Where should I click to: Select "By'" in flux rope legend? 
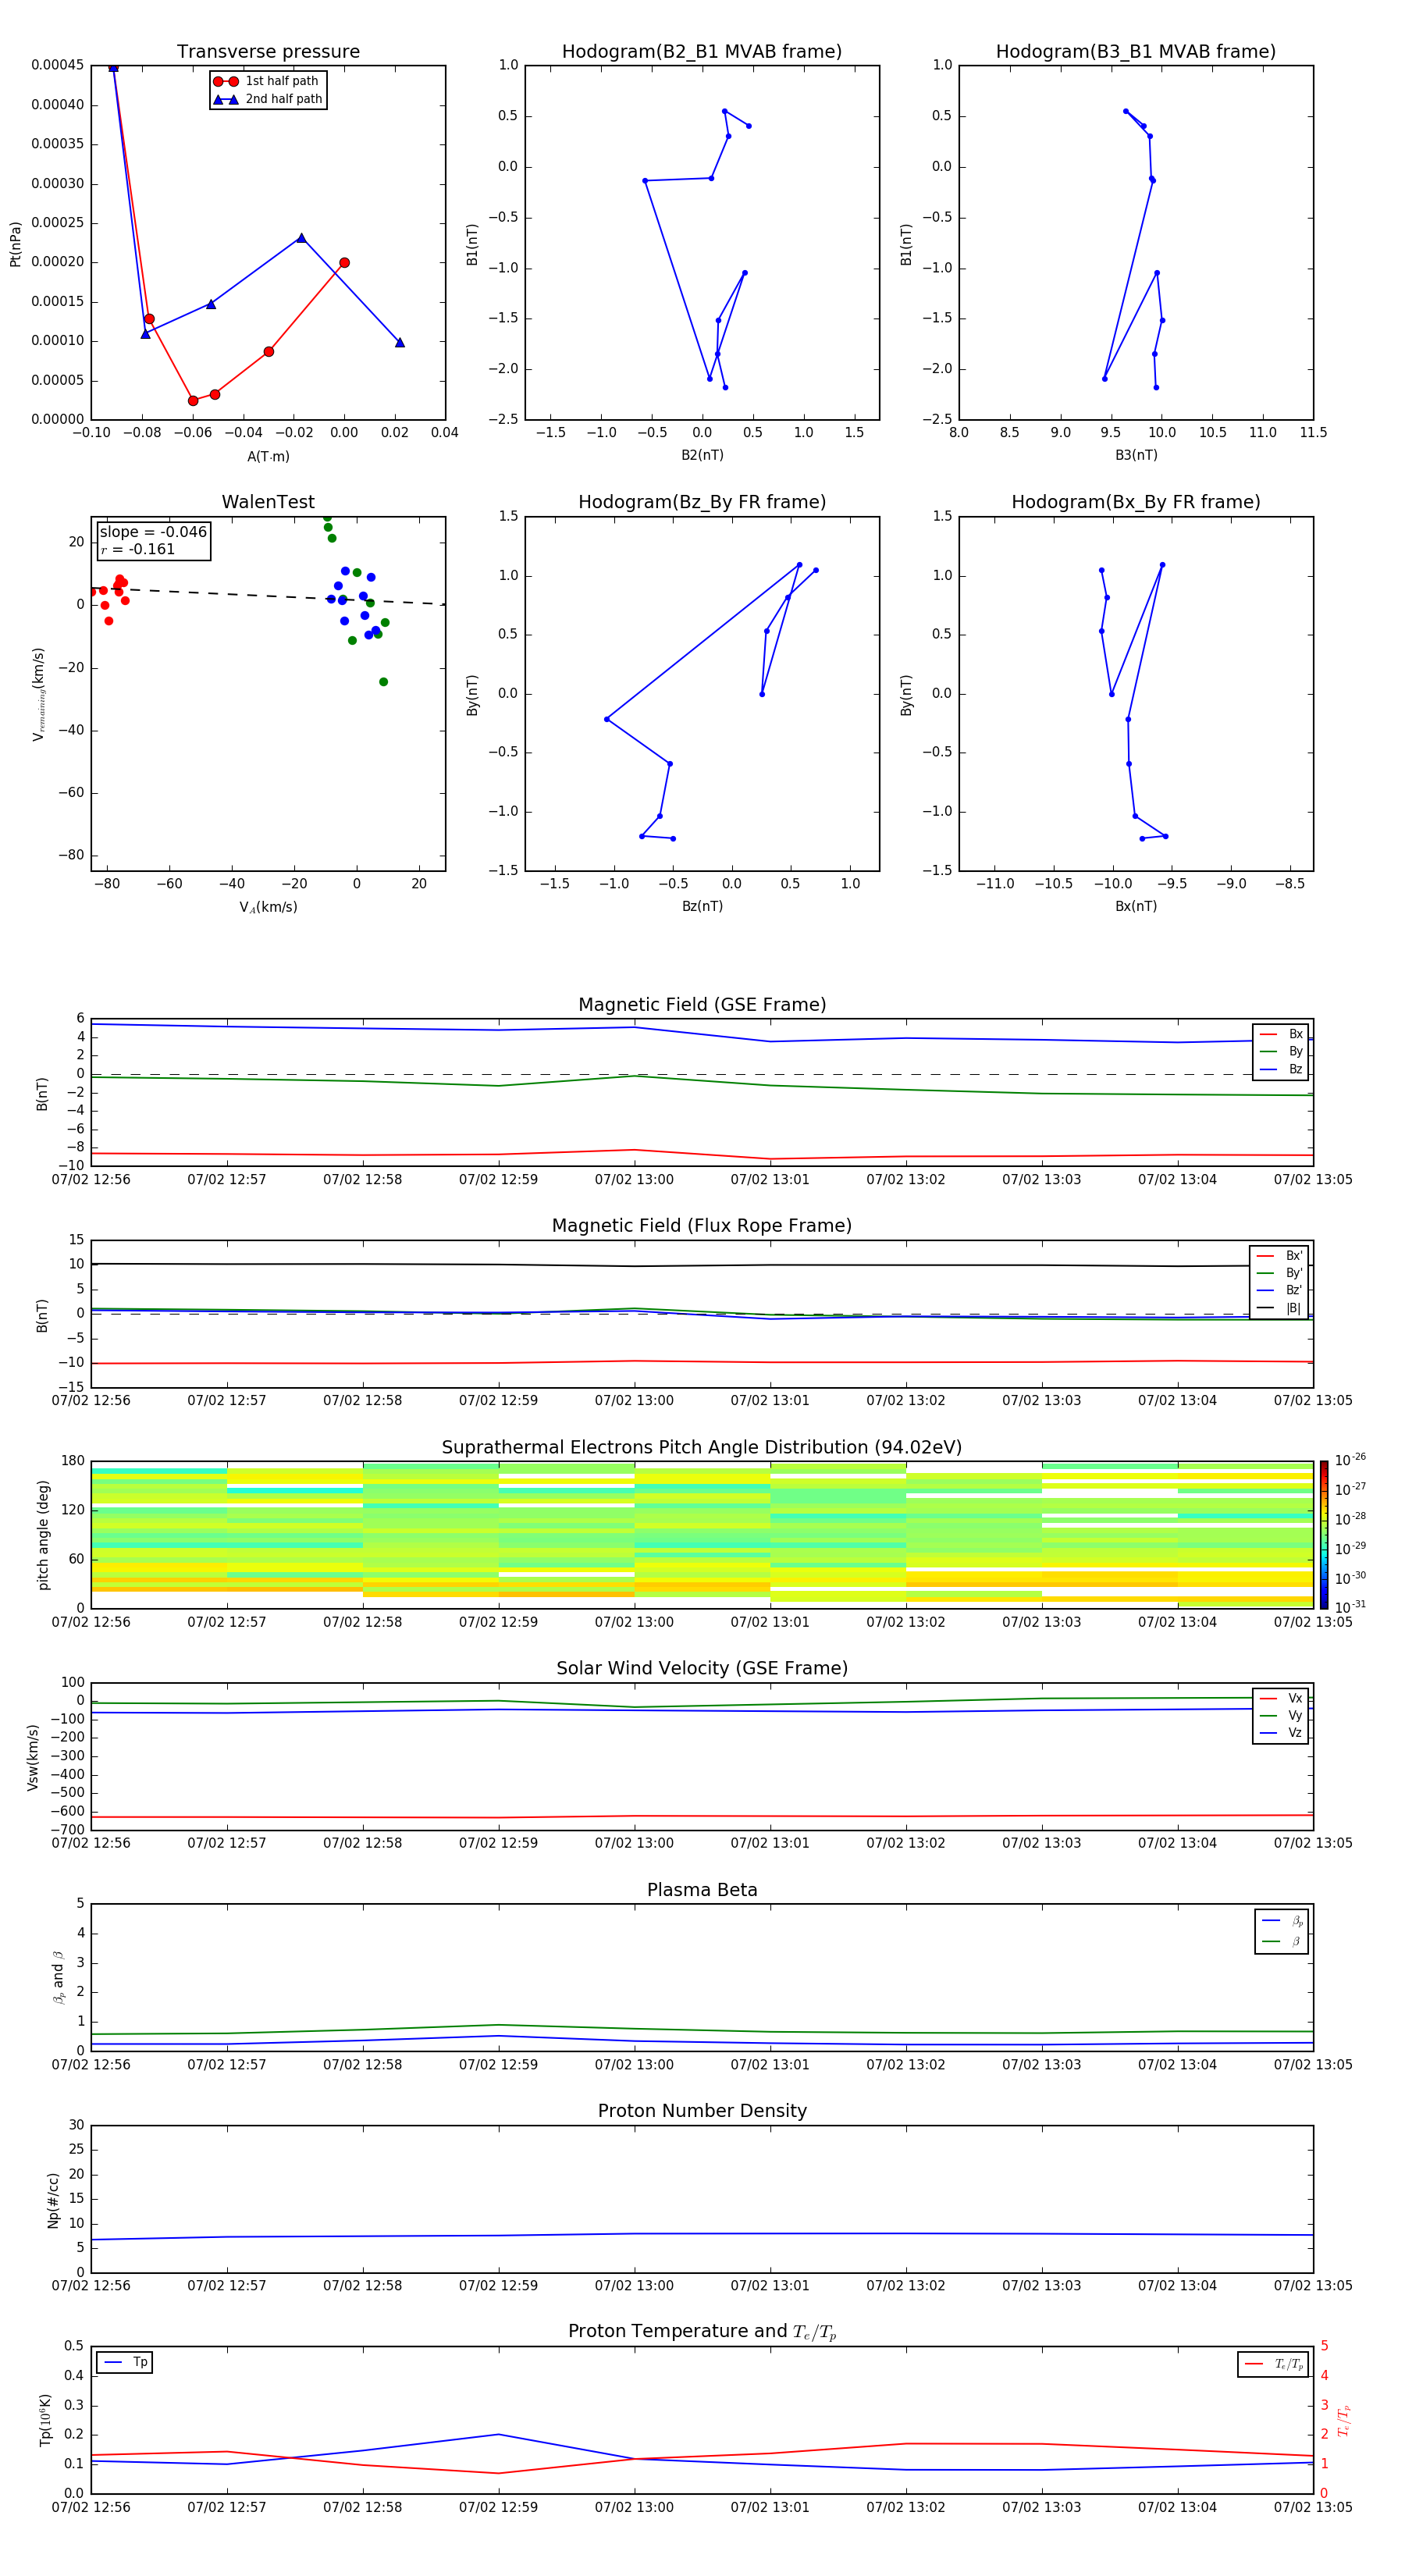[x=1279, y=1274]
